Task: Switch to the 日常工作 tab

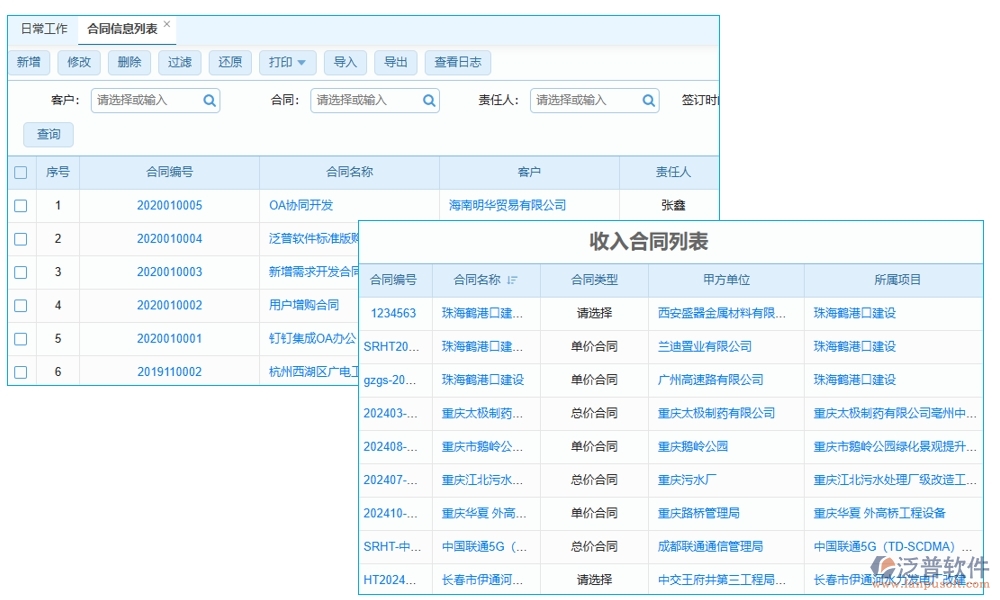Action: coord(45,28)
